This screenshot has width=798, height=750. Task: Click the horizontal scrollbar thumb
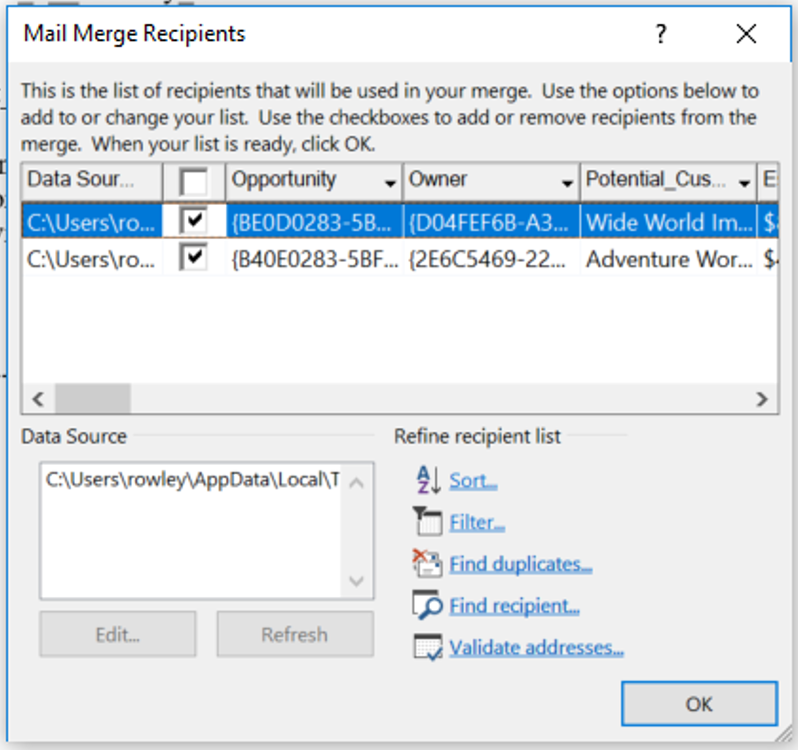click(x=93, y=398)
